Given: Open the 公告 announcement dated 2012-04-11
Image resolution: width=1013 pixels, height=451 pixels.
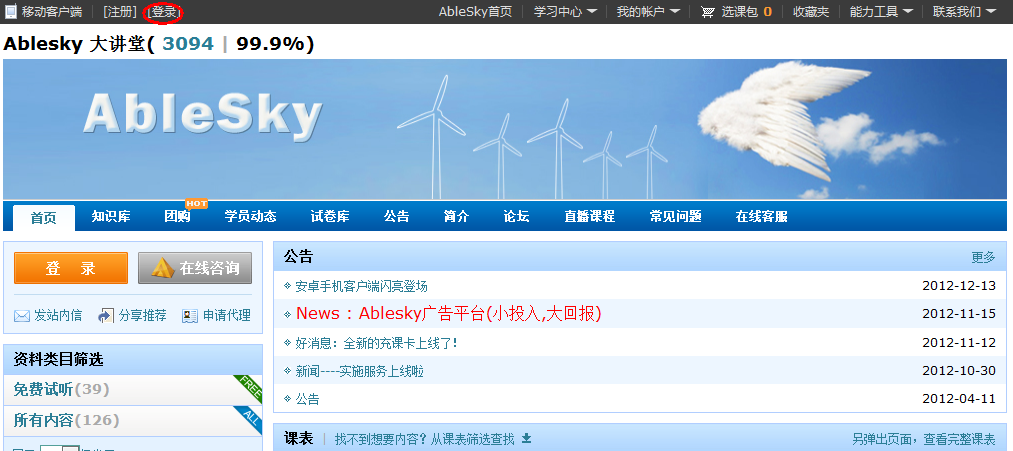Looking at the screenshot, I should [x=307, y=399].
